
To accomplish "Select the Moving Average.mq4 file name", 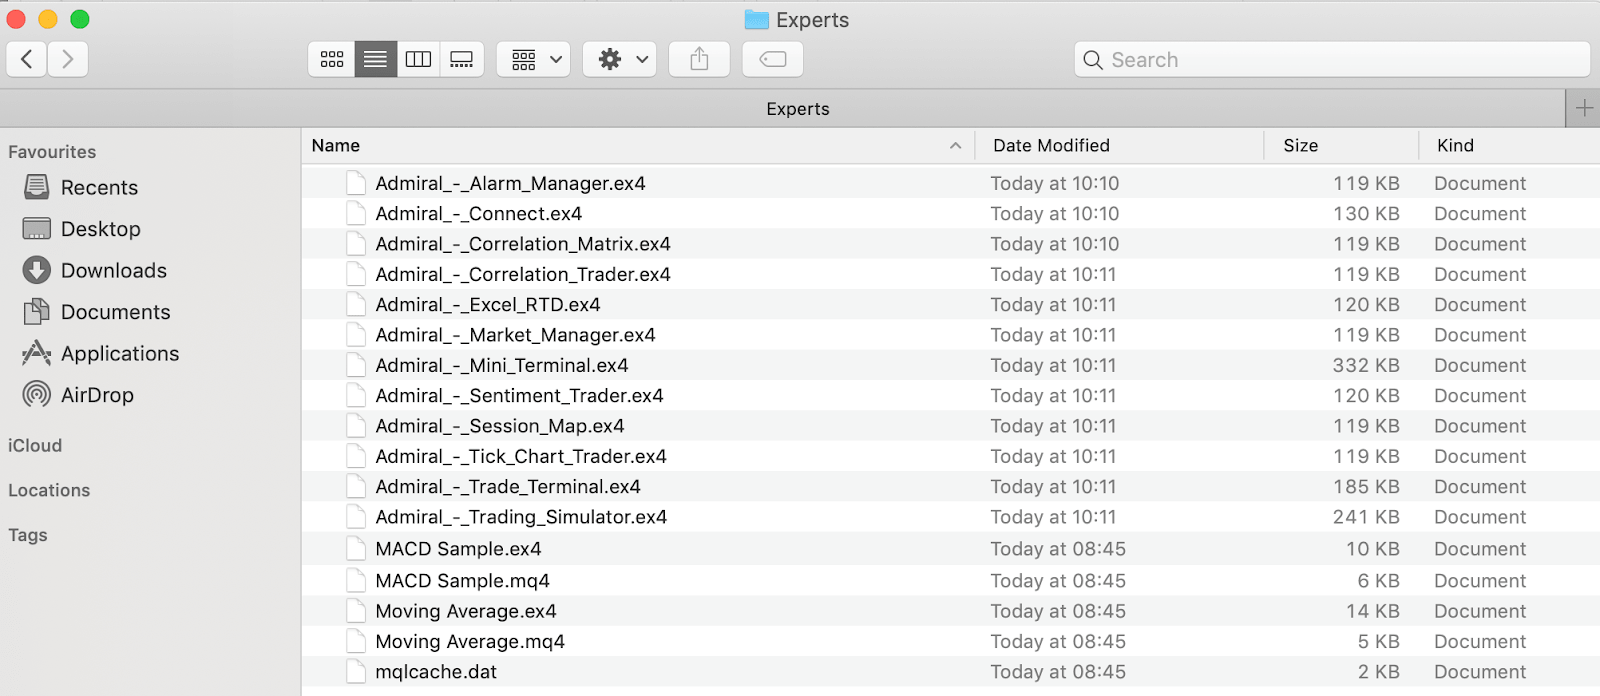I will point(470,642).
